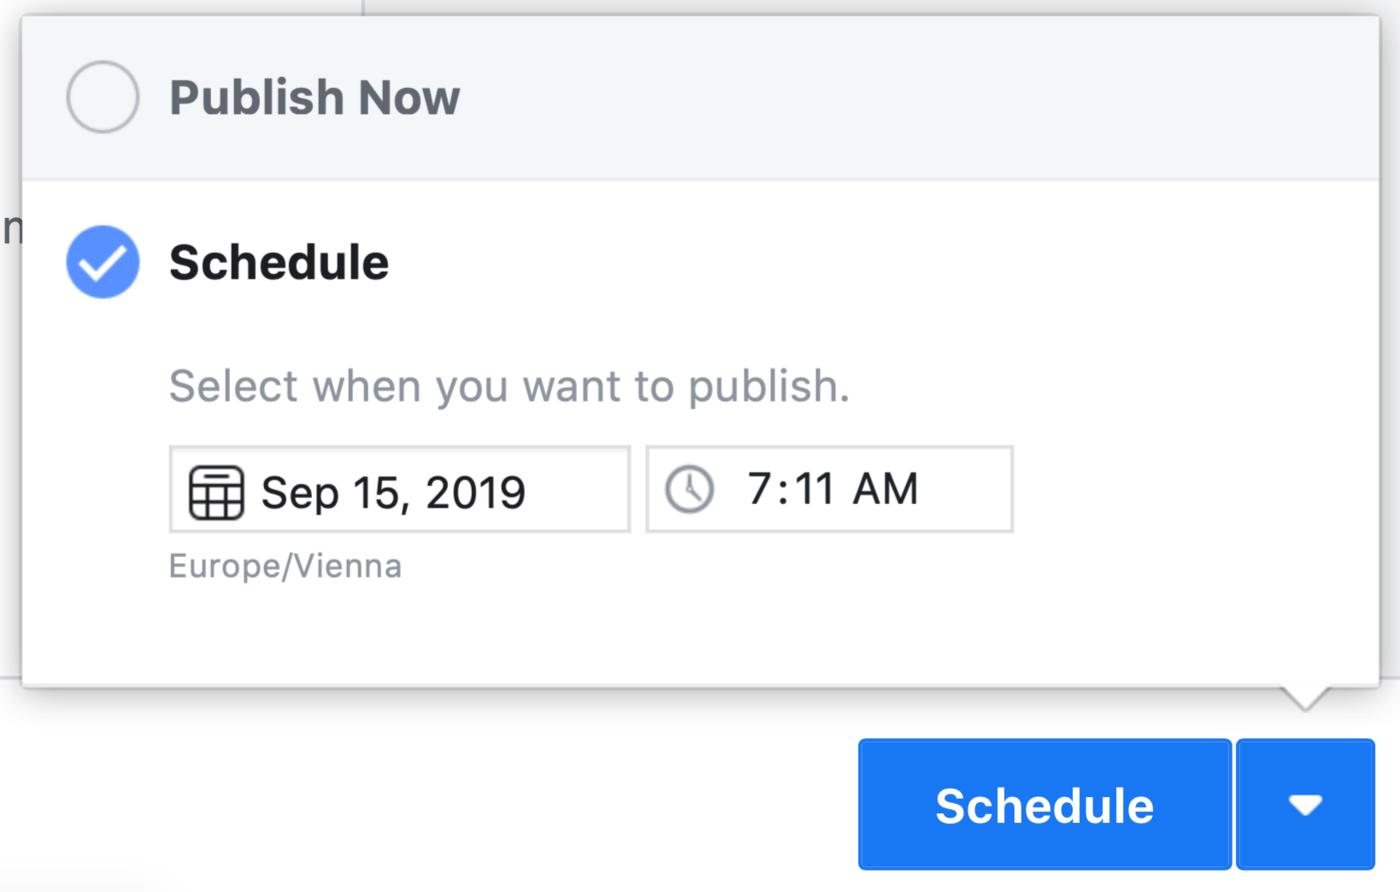Choose the "Publish Now" option label

pos(314,98)
